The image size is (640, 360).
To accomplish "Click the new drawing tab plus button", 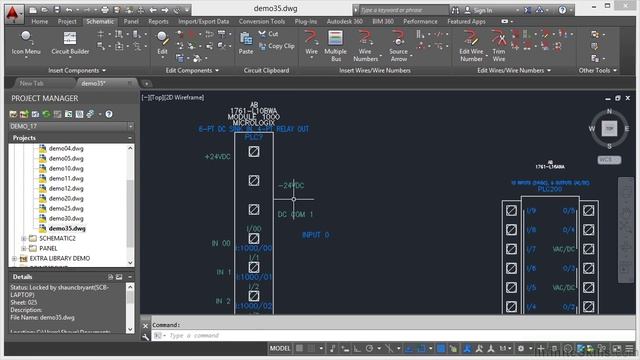I will click(146, 84).
